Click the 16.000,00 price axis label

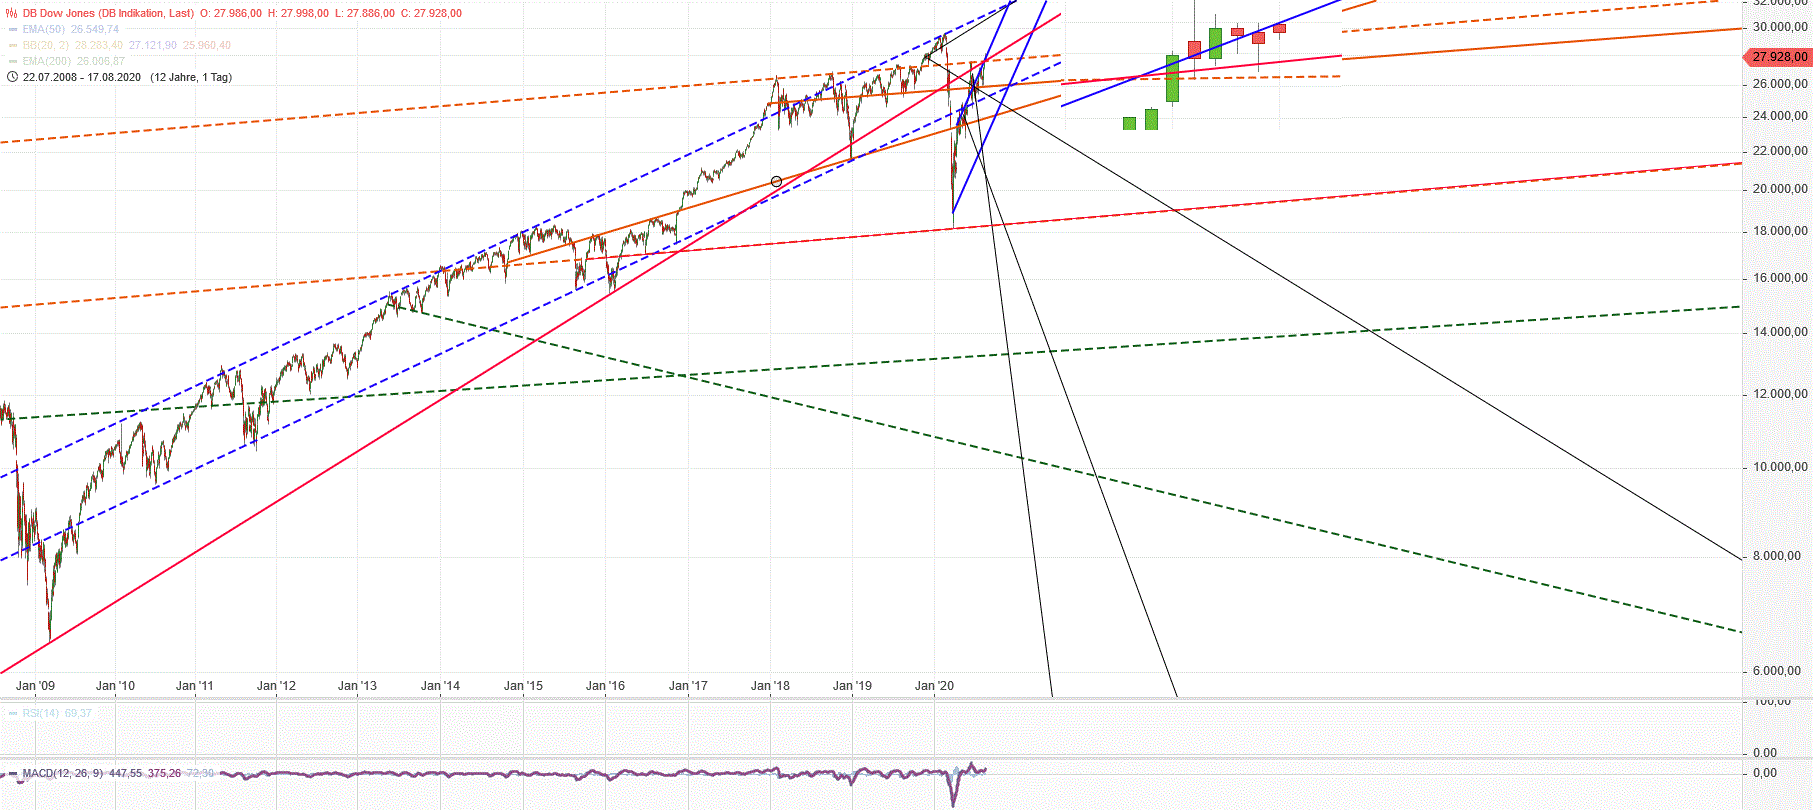tap(1780, 278)
